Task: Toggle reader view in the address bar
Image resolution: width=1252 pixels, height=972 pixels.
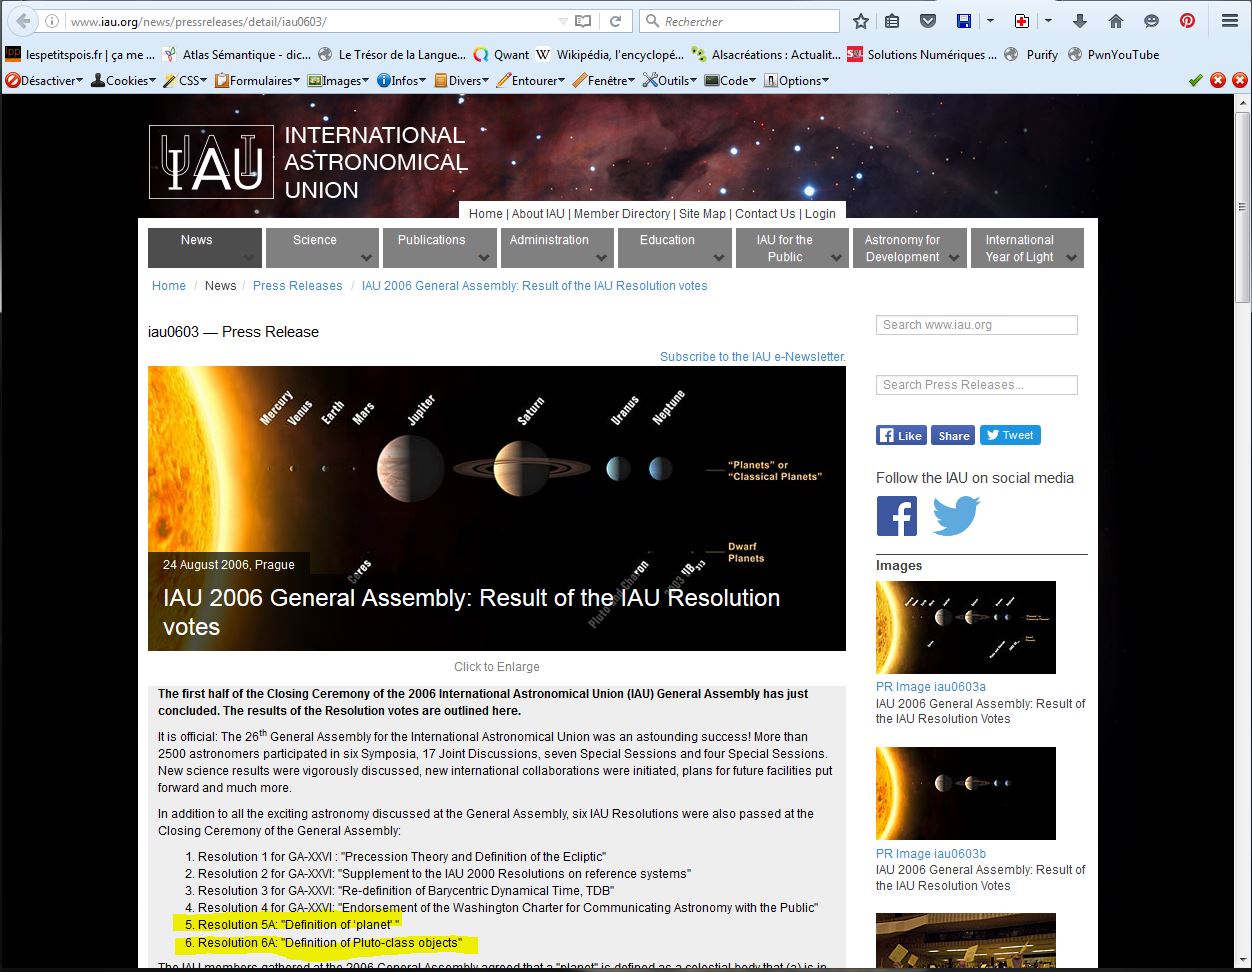Action: [583, 21]
